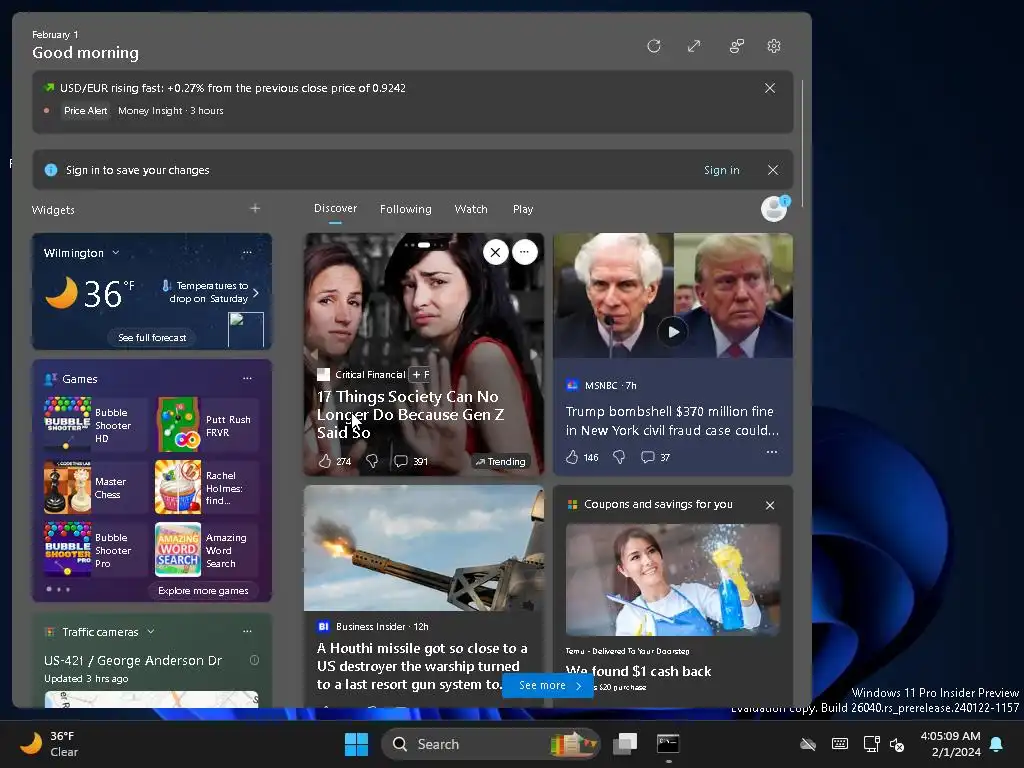The height and width of the screenshot is (768, 1024).
Task: Open widgets settings gear
Action: 774,46
